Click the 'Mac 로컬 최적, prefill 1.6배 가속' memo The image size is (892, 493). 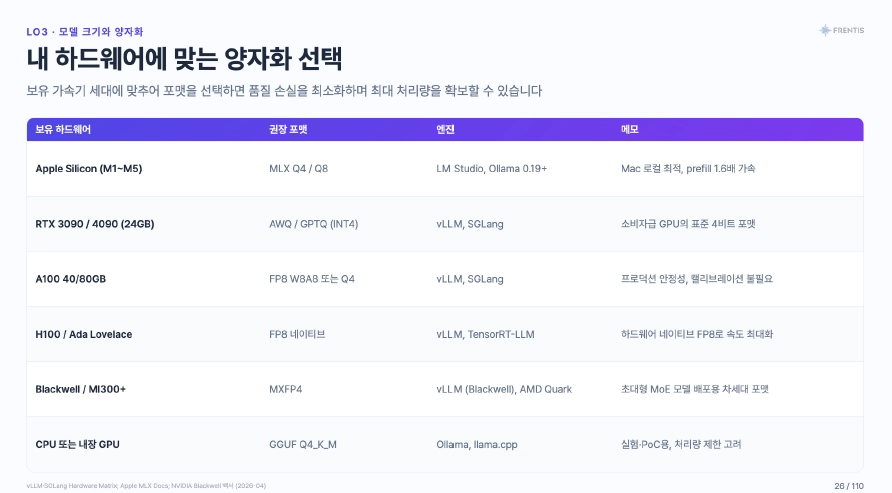pos(688,169)
